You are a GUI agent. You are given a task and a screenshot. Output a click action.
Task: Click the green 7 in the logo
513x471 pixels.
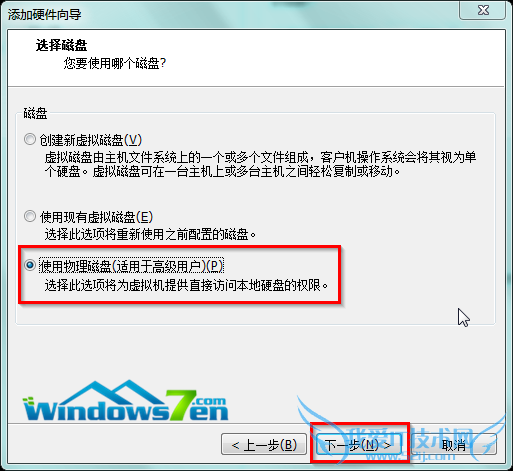click(180, 404)
